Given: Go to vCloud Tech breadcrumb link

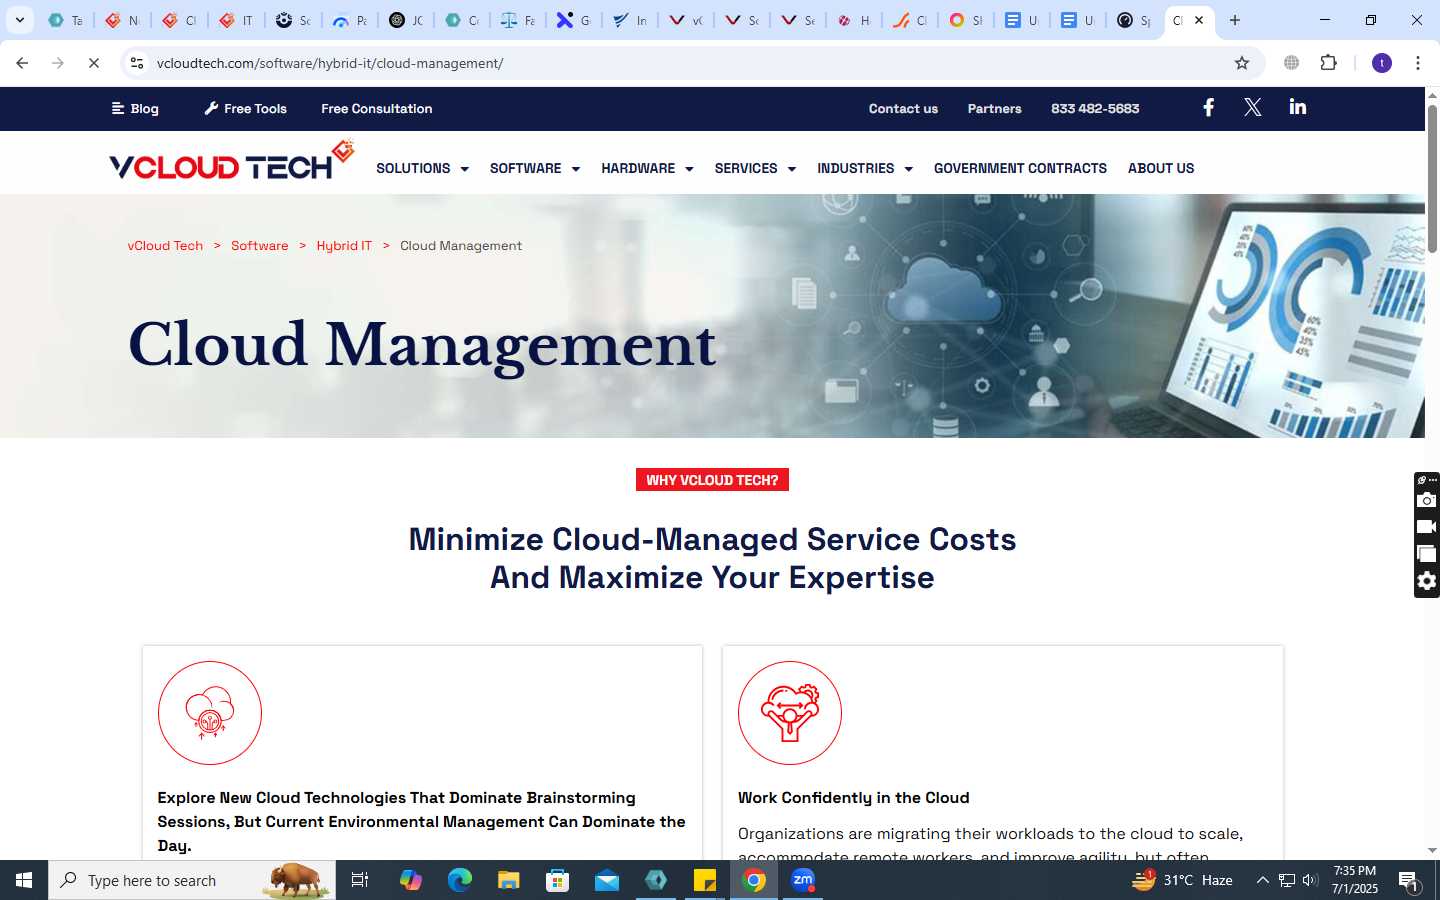Looking at the screenshot, I should (x=165, y=245).
